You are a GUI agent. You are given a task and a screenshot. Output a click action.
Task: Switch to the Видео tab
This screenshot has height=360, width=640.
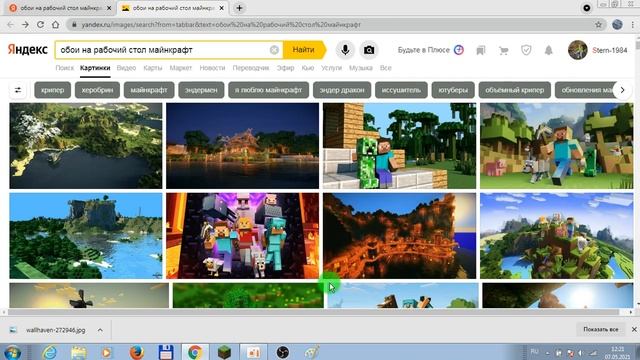[x=126, y=68]
